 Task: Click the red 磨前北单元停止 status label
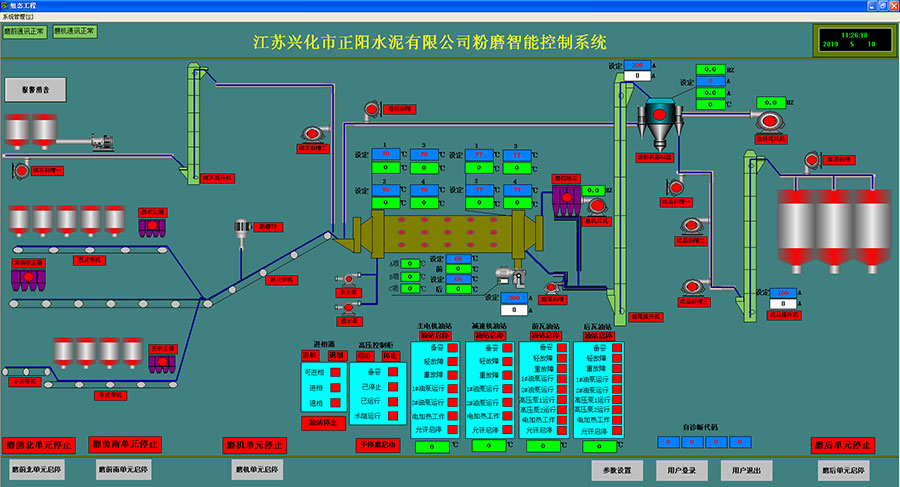(x=39, y=445)
